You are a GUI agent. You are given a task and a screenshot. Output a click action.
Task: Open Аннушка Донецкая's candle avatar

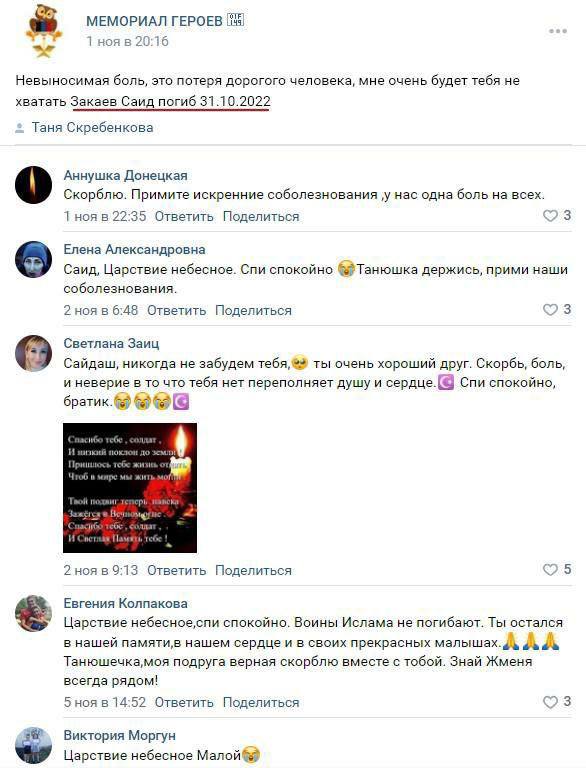click(x=33, y=185)
